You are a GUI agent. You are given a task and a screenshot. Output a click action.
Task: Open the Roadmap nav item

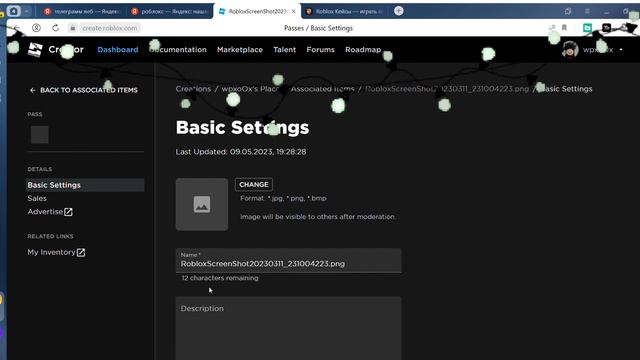(363, 50)
